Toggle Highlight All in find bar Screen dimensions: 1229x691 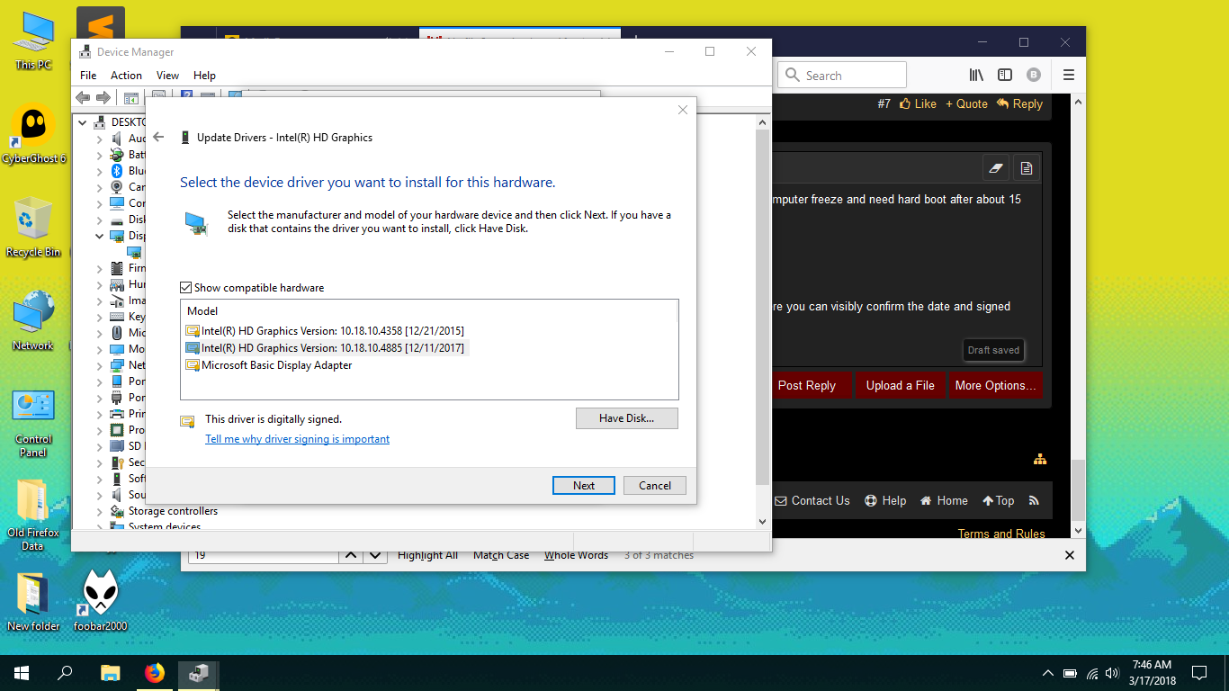(x=427, y=555)
